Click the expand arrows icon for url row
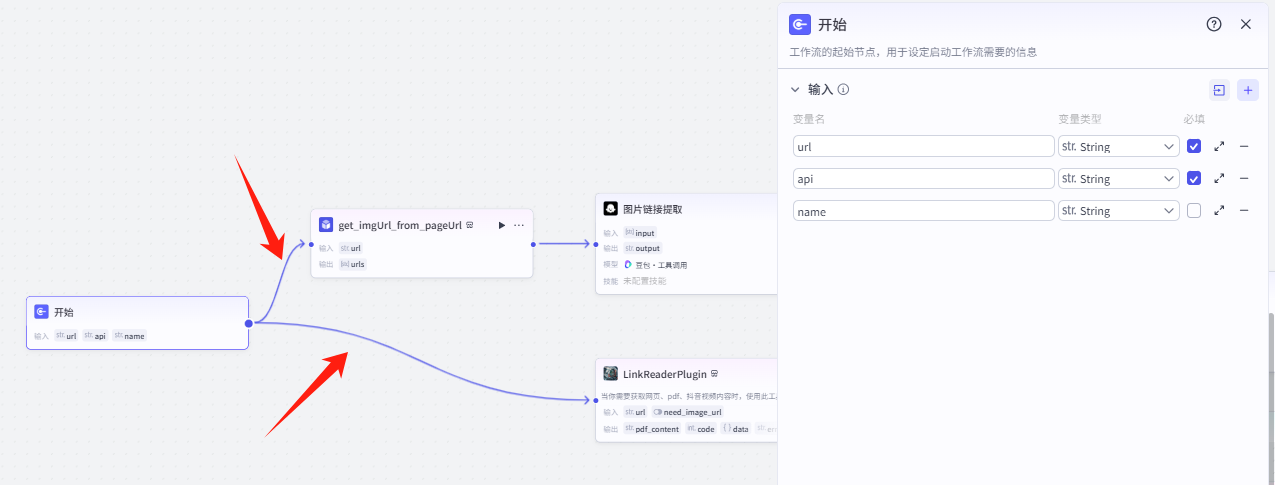This screenshot has height=485, width=1275. (1219, 146)
